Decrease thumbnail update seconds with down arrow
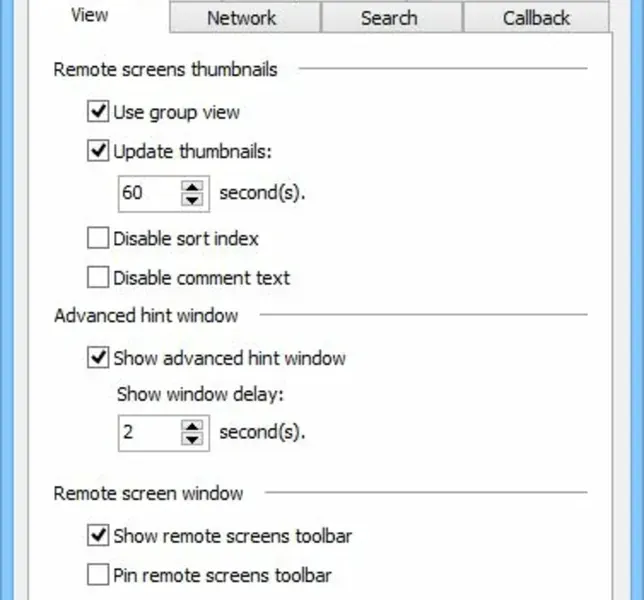 pos(192,199)
